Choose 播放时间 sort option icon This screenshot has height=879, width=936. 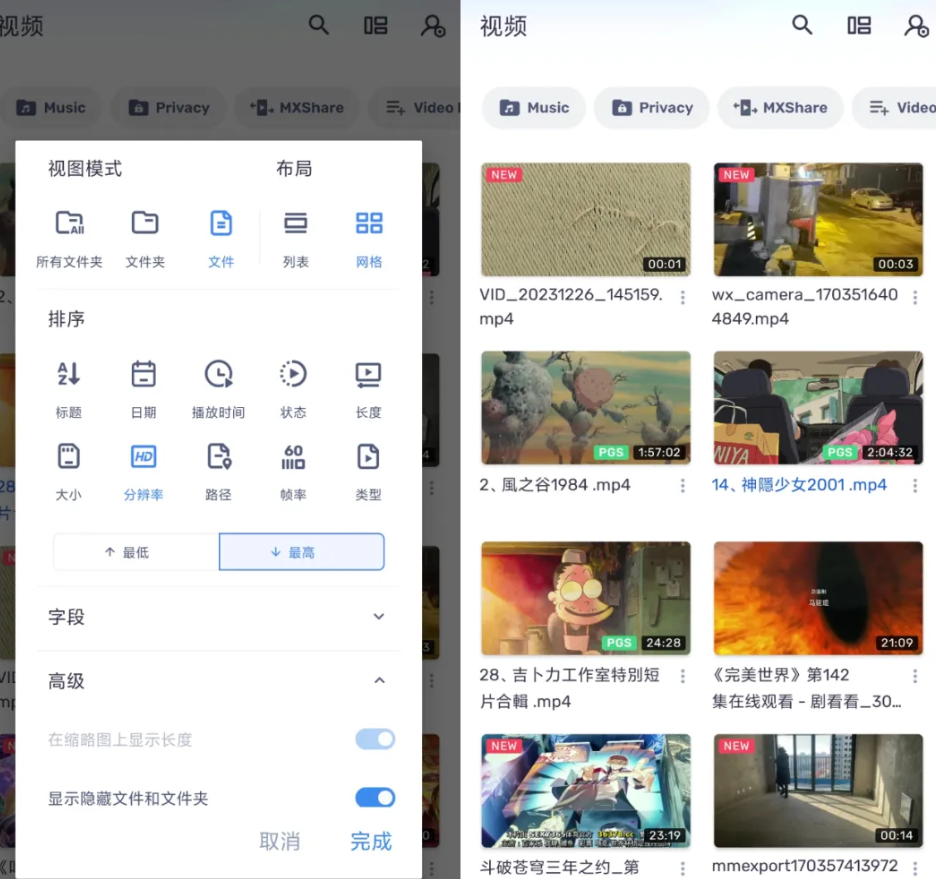(218, 375)
